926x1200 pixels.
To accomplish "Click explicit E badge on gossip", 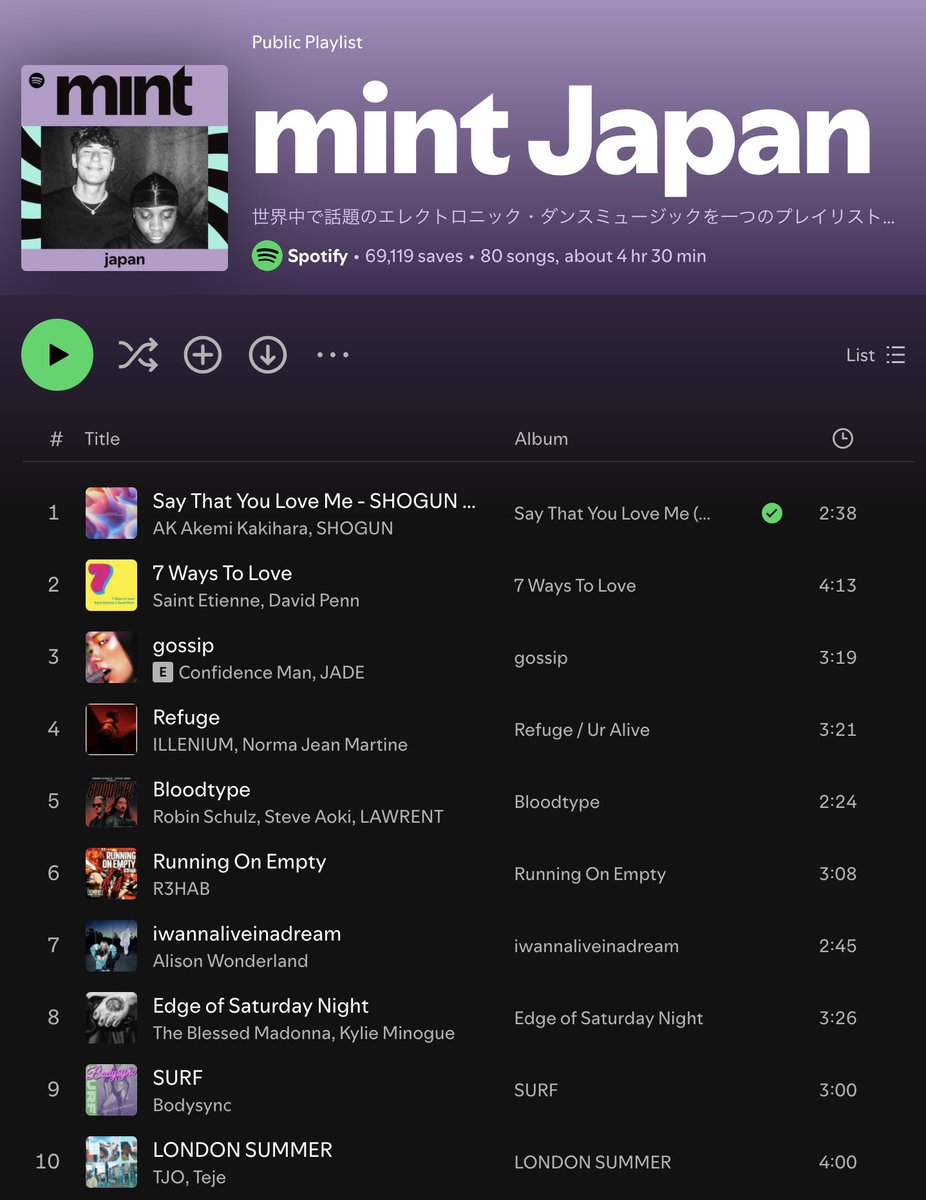I will pyautogui.click(x=162, y=672).
